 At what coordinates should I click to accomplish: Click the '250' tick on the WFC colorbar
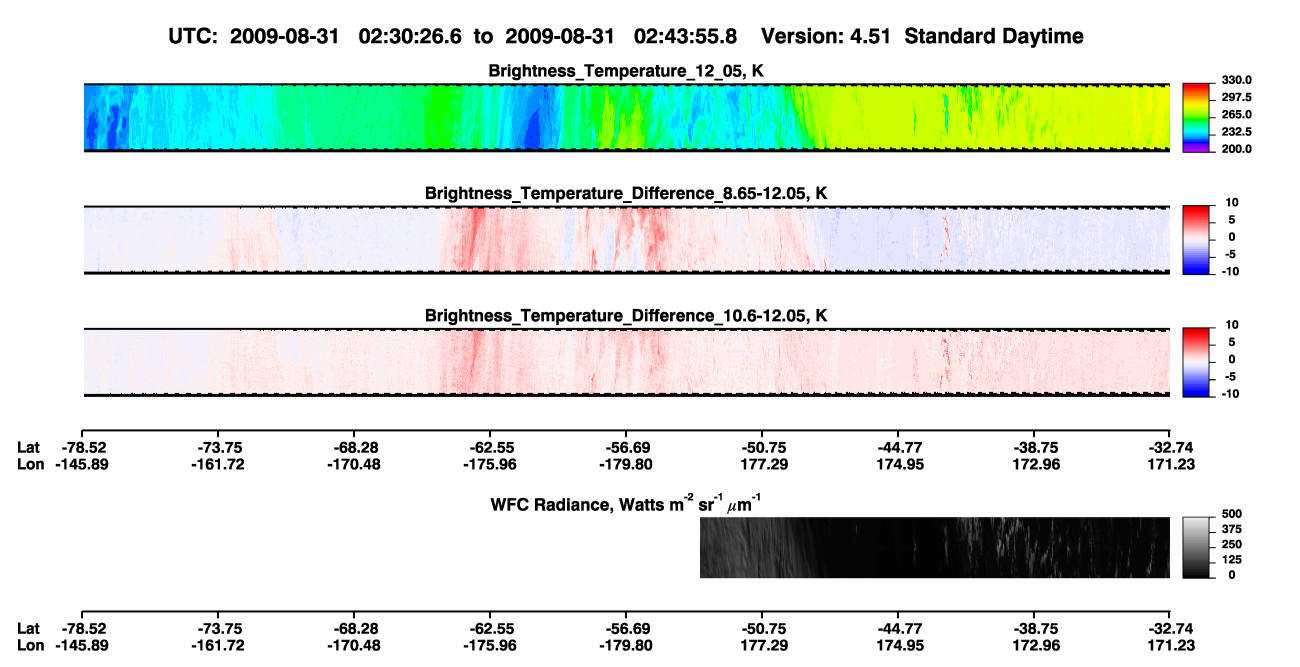click(1232, 545)
